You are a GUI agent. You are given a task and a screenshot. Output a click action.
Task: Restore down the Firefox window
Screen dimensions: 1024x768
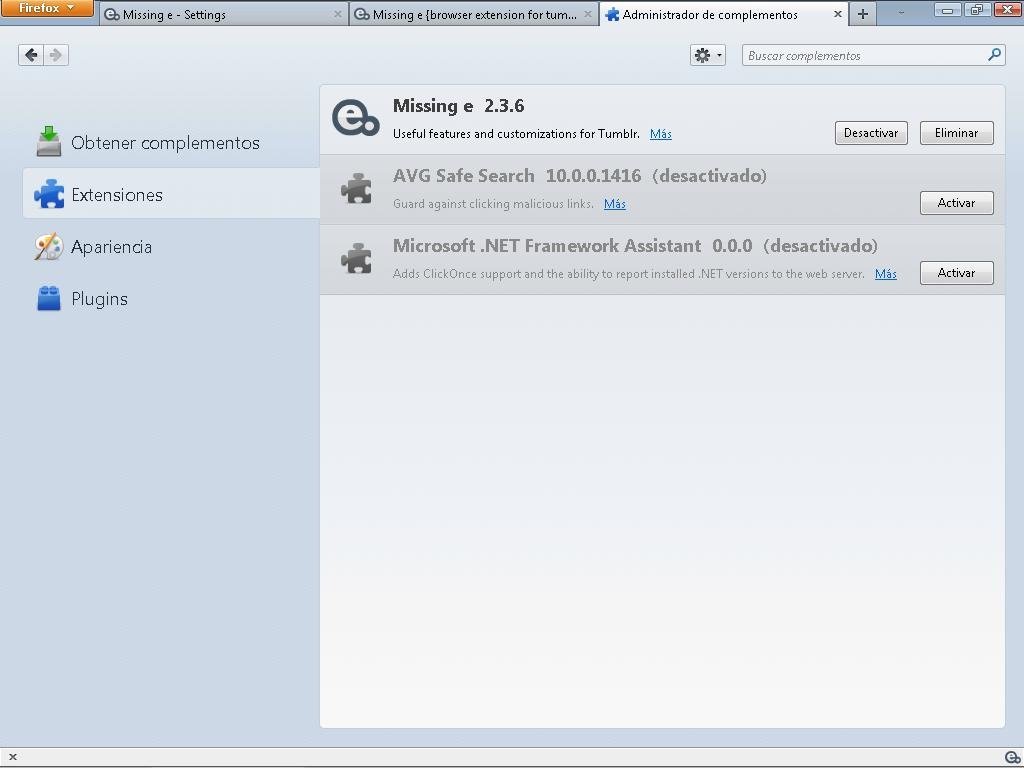(x=976, y=9)
